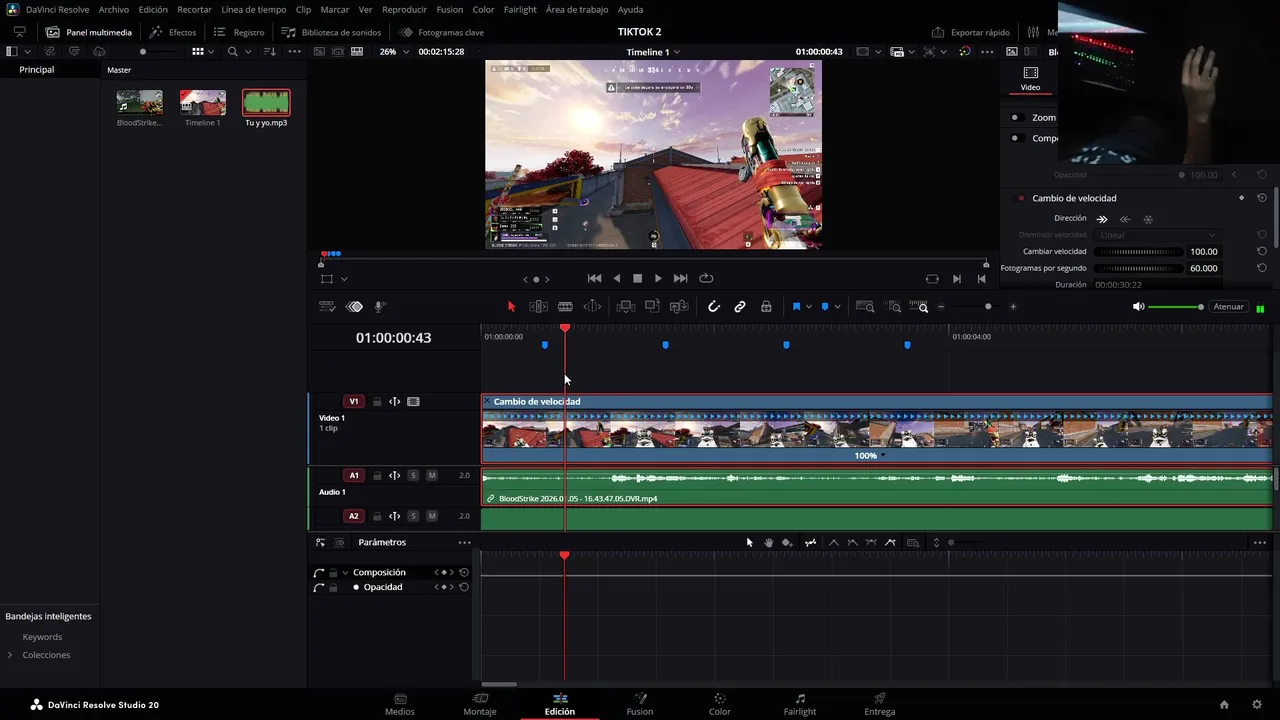Open the Fairlight menu
This screenshot has height=720, width=1280.
(x=520, y=9)
